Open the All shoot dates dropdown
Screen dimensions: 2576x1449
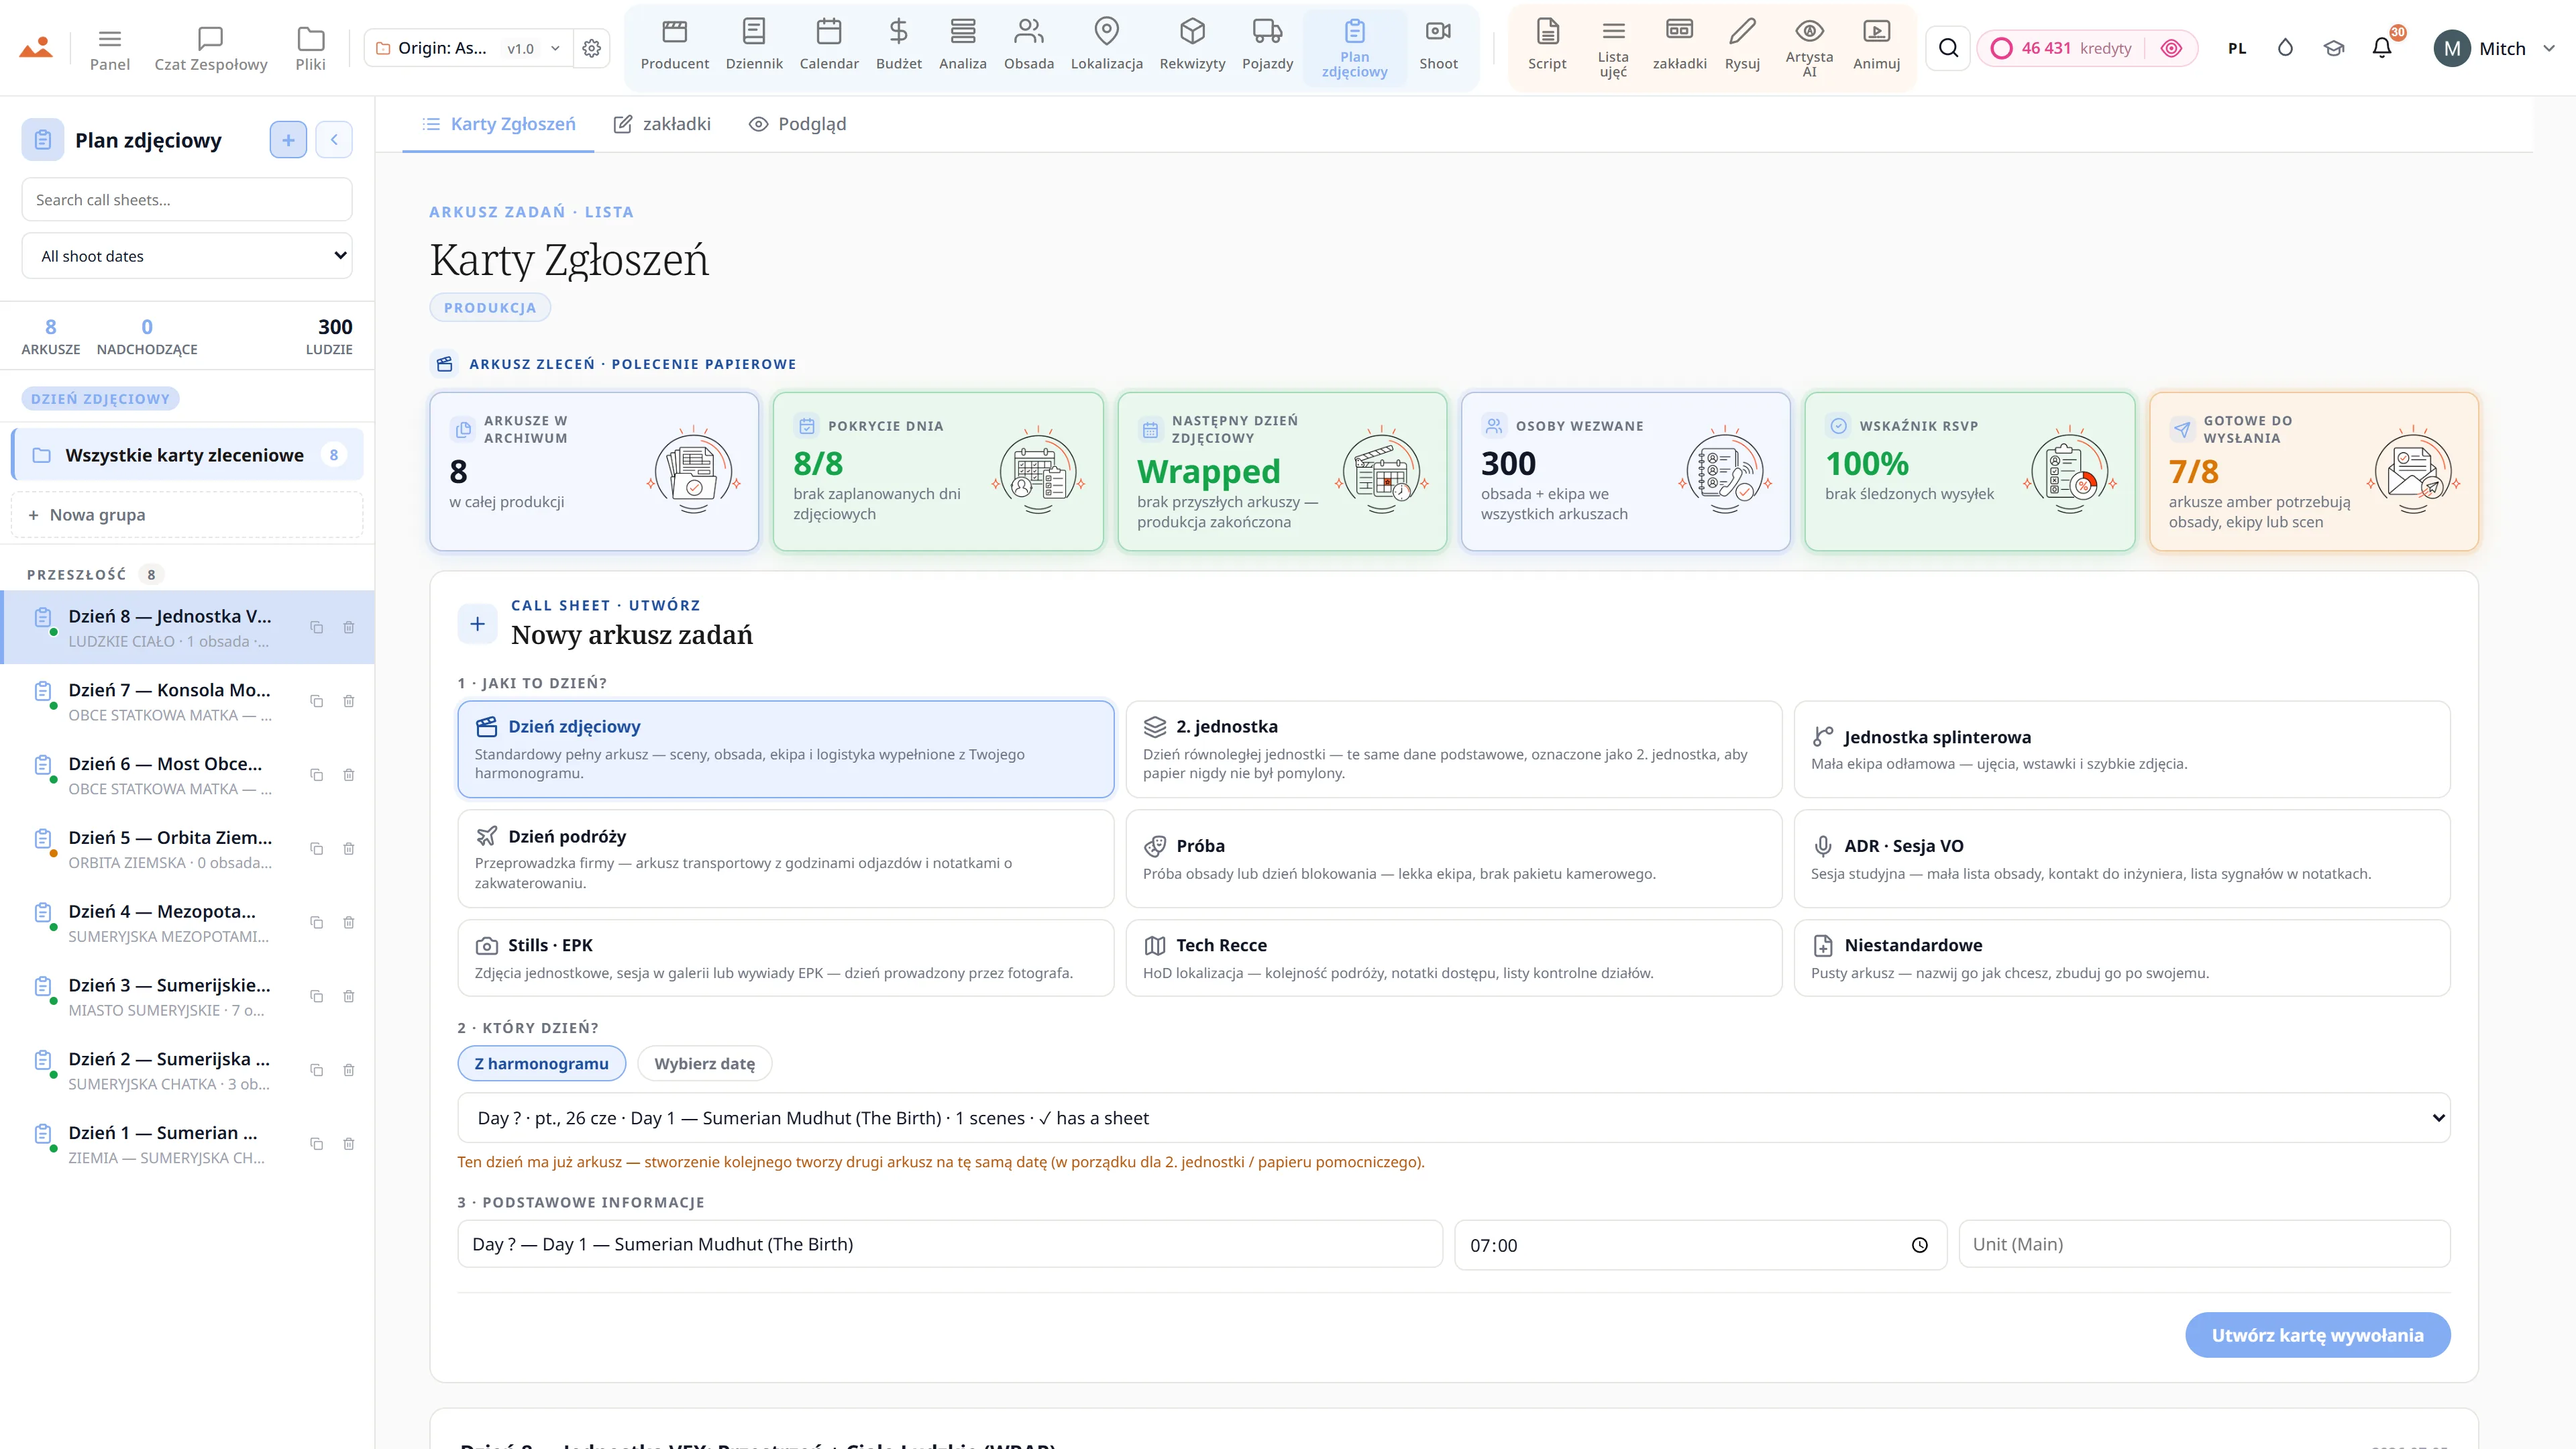click(187, 256)
